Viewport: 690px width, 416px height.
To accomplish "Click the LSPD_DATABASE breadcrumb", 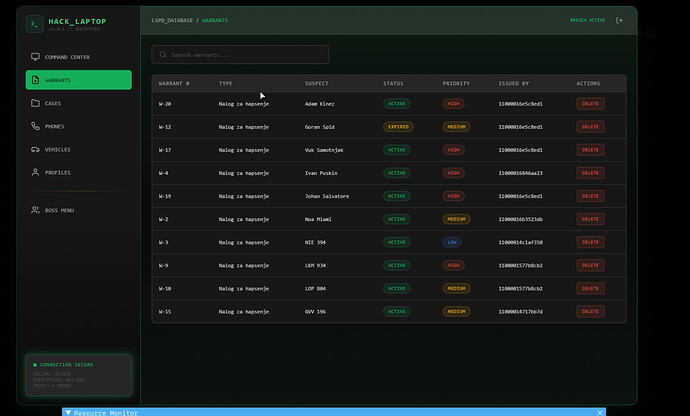I will pyautogui.click(x=172, y=20).
